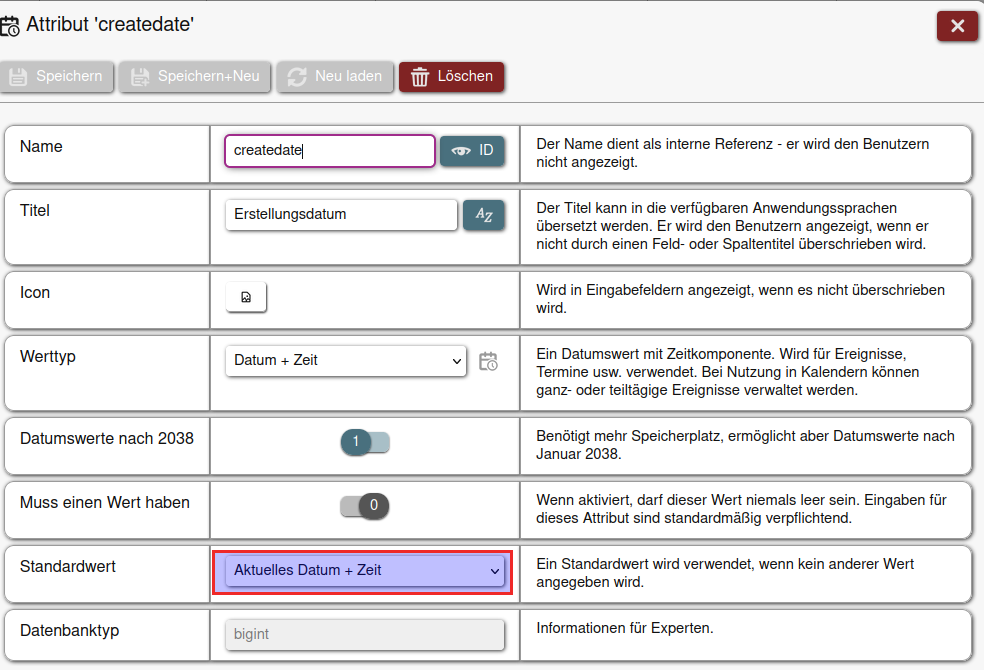Open the icon picker in the Icon row

point(246,297)
